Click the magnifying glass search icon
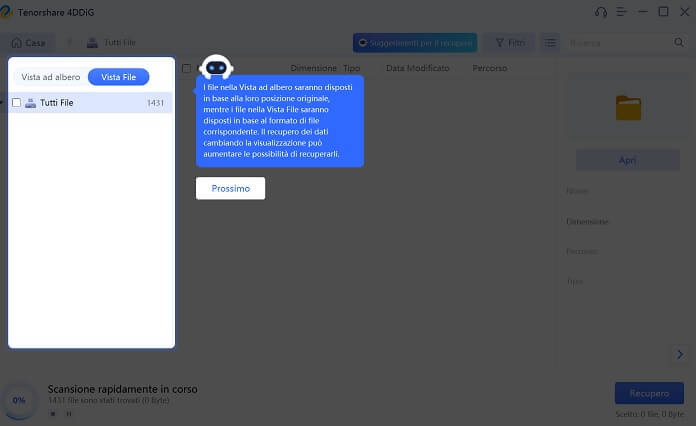The image size is (696, 426). [x=679, y=42]
